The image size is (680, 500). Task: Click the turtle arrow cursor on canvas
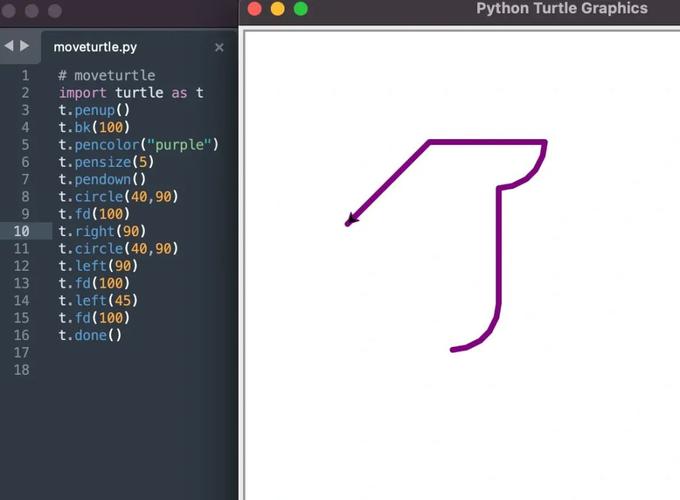pos(352,219)
